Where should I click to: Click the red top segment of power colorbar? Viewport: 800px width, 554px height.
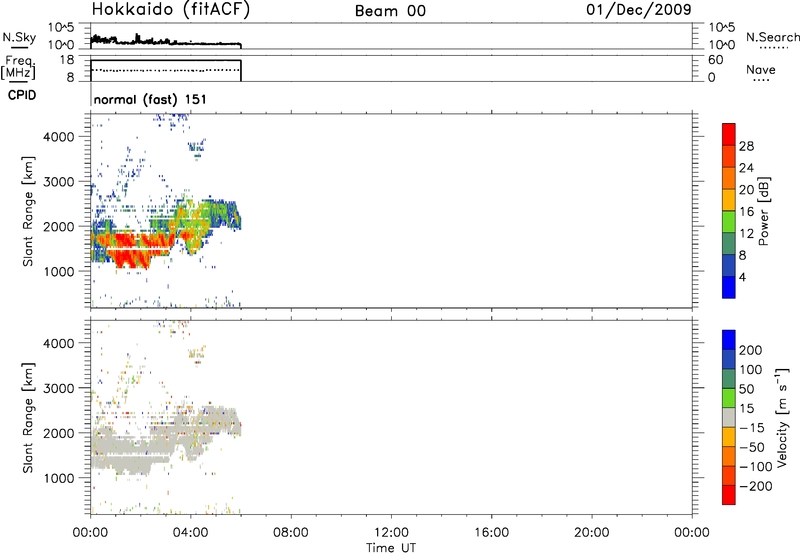pos(729,134)
